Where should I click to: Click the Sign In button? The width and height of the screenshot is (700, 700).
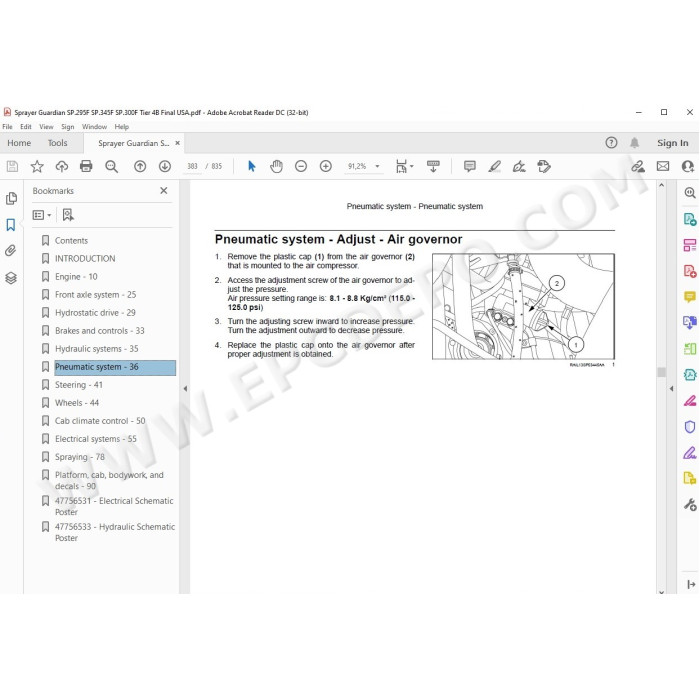[672, 143]
